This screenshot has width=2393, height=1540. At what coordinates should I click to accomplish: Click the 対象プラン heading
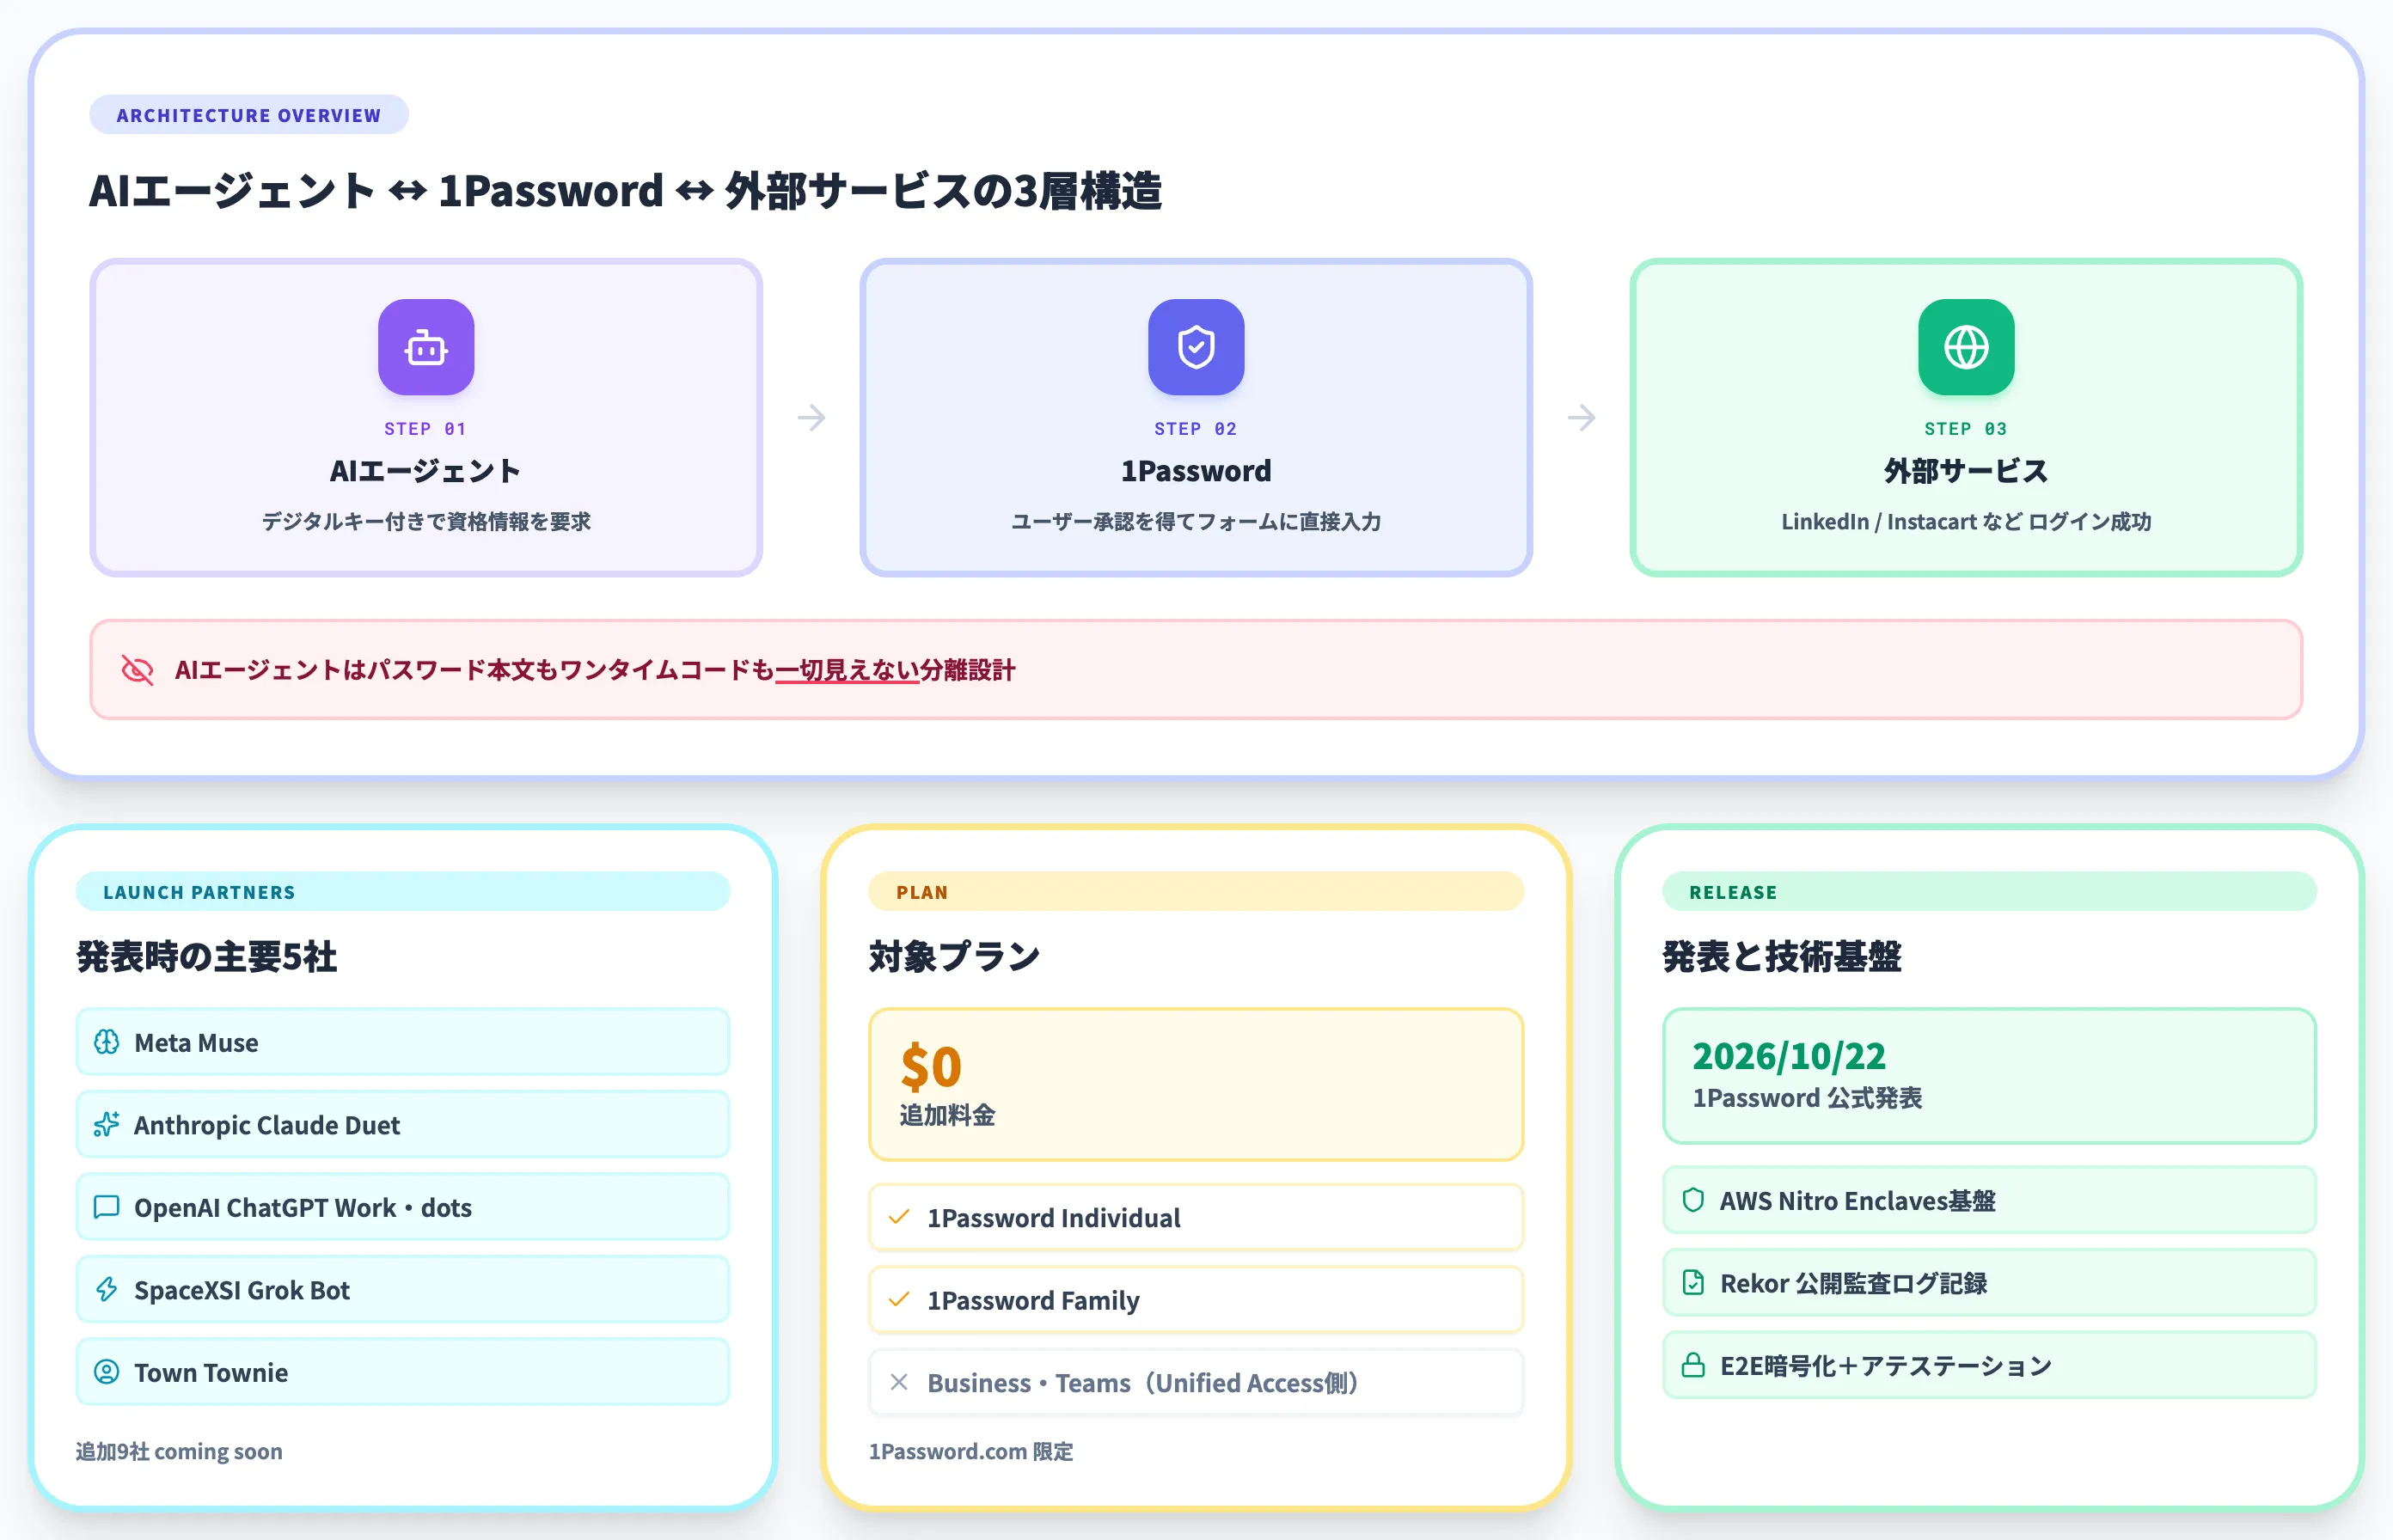click(x=954, y=957)
